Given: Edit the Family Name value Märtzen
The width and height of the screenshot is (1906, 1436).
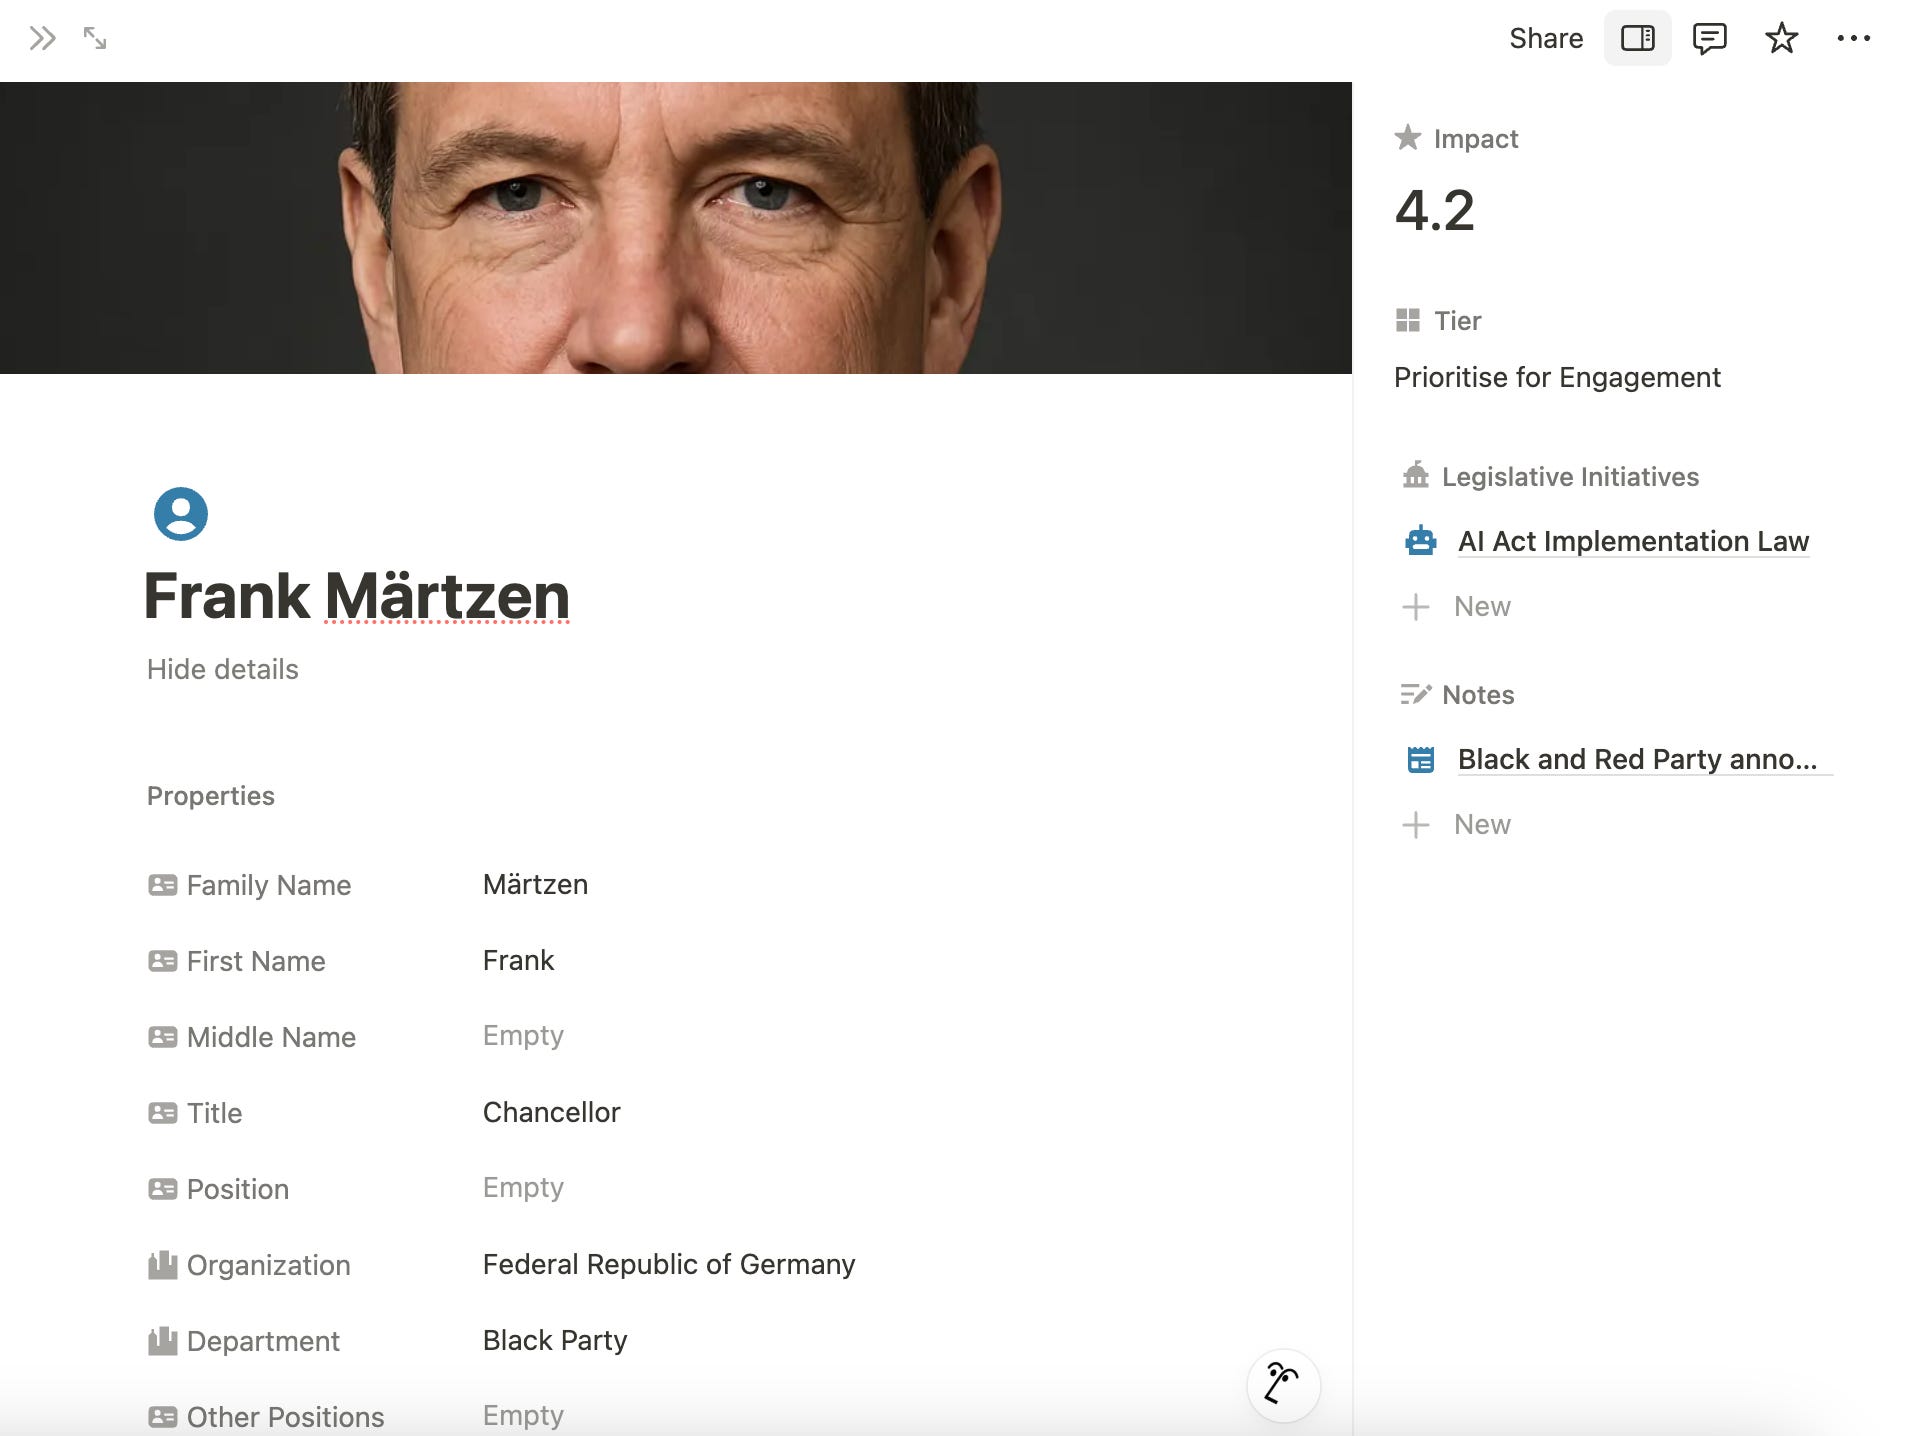Looking at the screenshot, I should point(535,884).
